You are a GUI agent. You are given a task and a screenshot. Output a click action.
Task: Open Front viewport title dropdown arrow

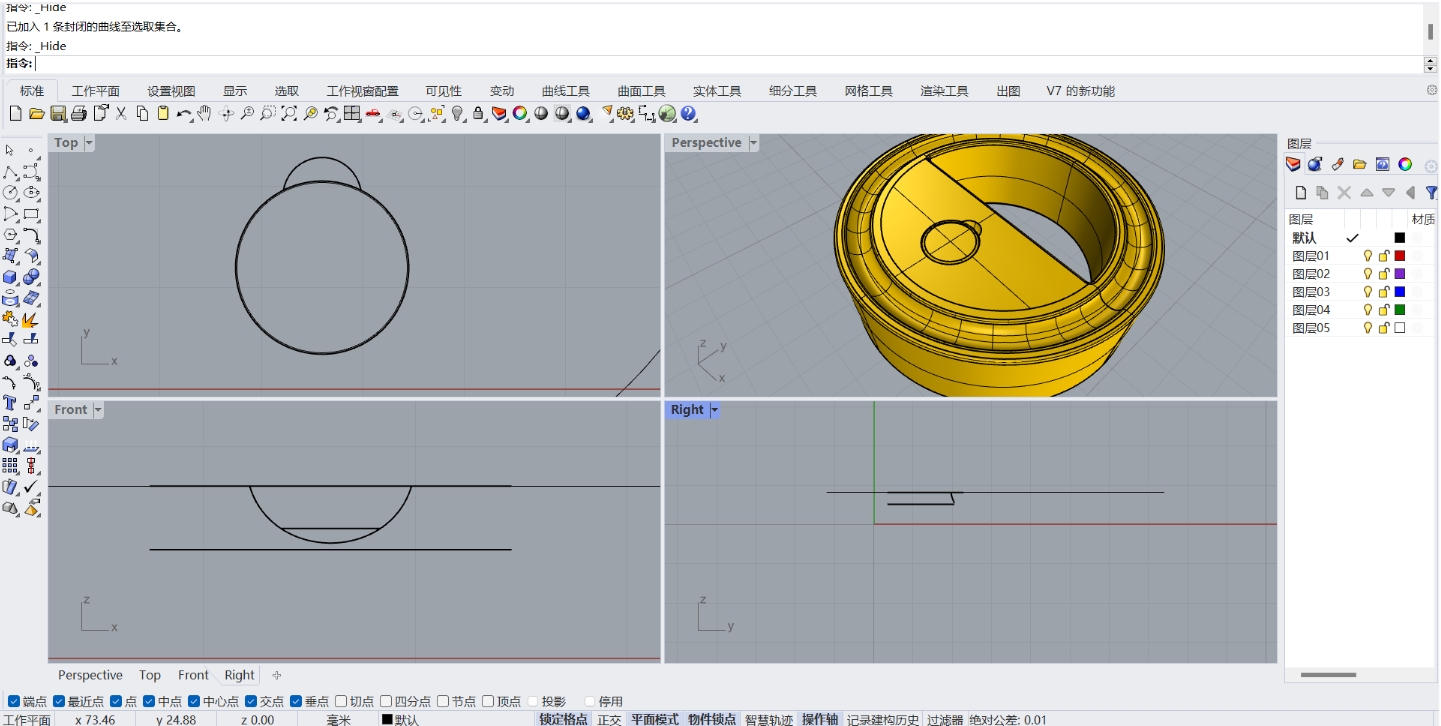click(x=98, y=410)
